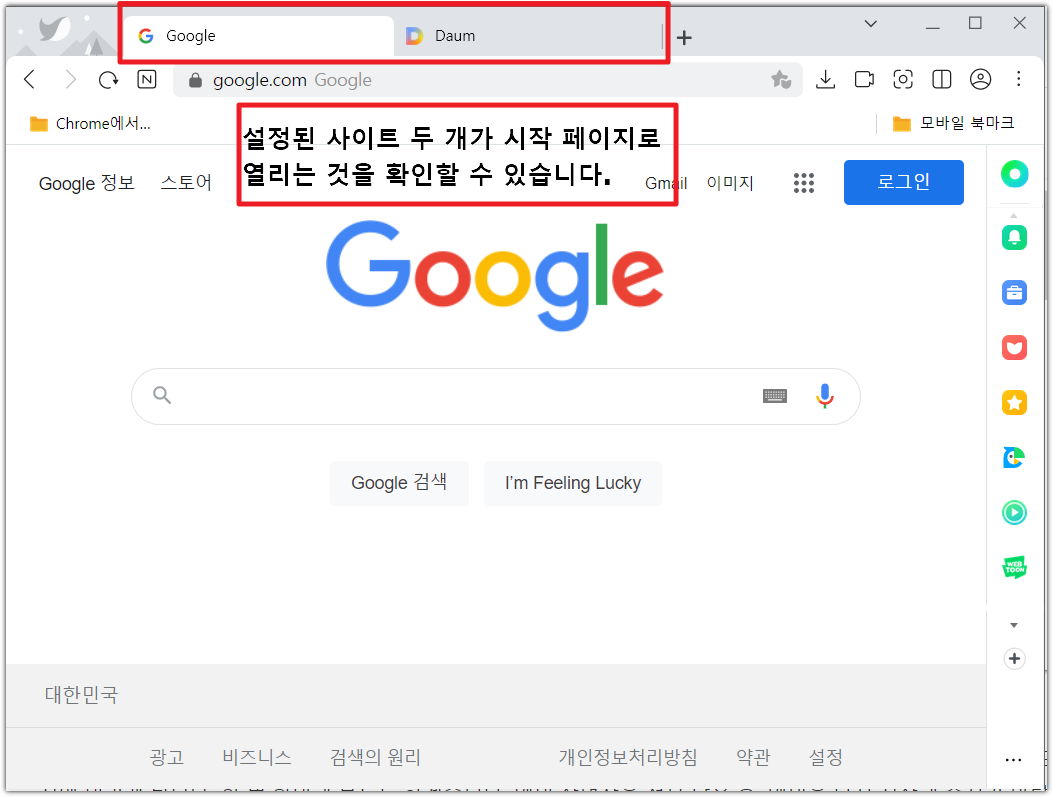Click the Google 검색 button
This screenshot has width=1053, height=797.
[399, 483]
